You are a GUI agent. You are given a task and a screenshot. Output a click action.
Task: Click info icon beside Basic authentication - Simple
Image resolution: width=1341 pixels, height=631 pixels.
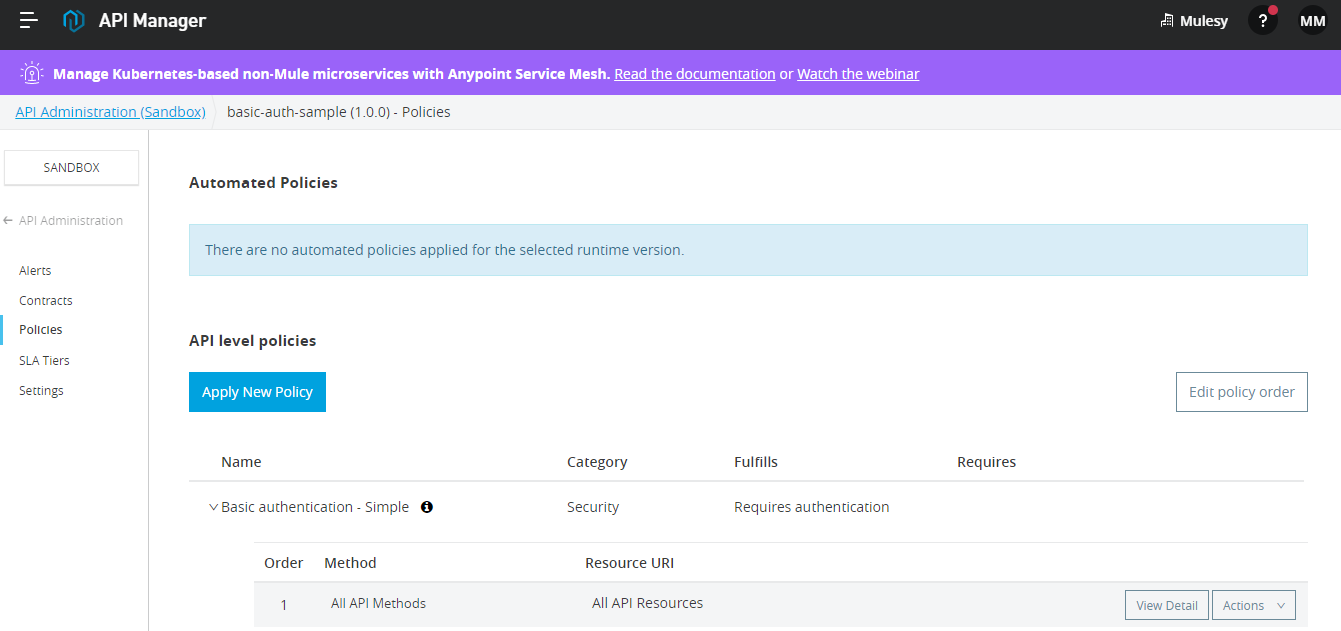coord(427,507)
